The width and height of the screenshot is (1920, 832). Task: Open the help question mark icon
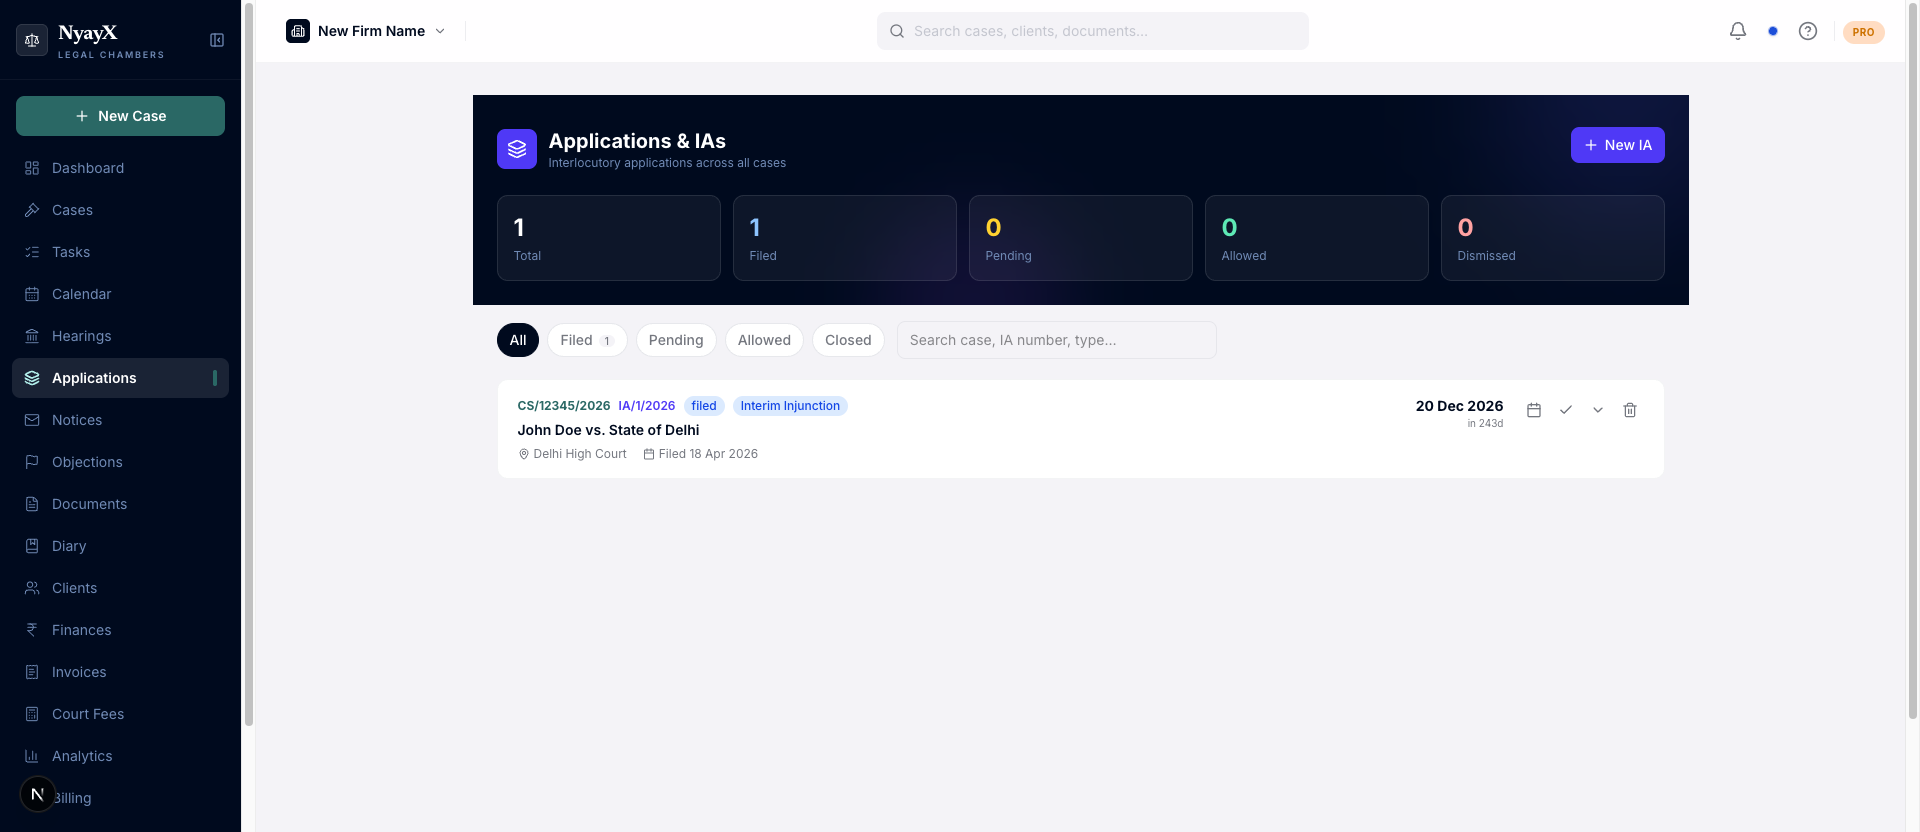pyautogui.click(x=1808, y=31)
